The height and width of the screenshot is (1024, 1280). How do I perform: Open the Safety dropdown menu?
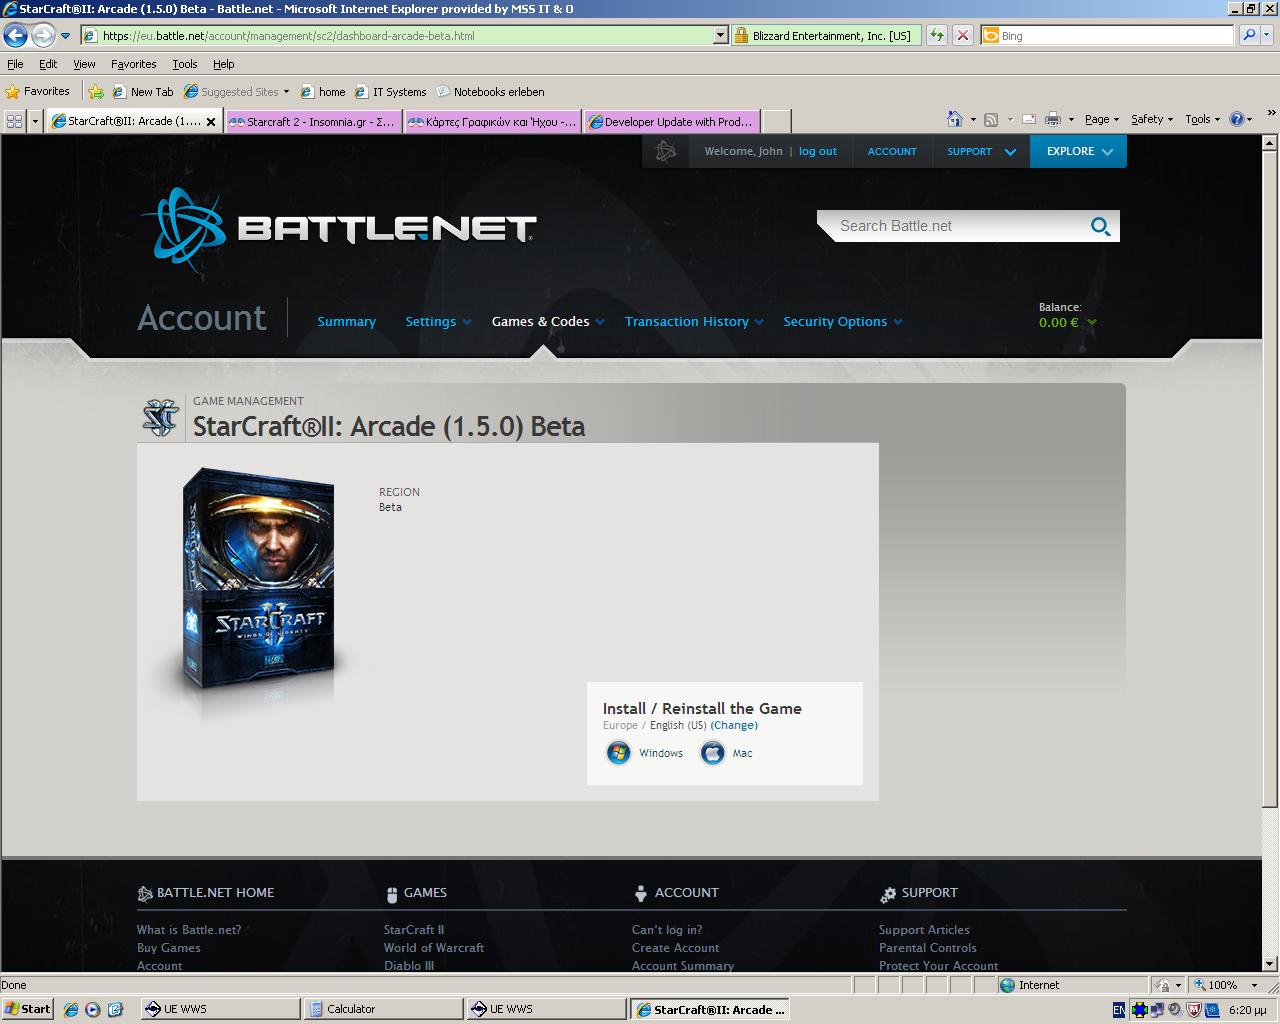[x=1152, y=119]
